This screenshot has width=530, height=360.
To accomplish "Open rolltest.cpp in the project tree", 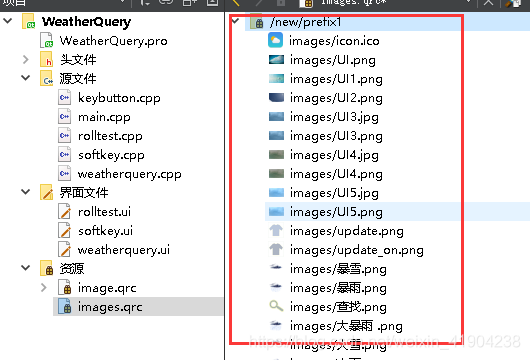I will coord(110,136).
